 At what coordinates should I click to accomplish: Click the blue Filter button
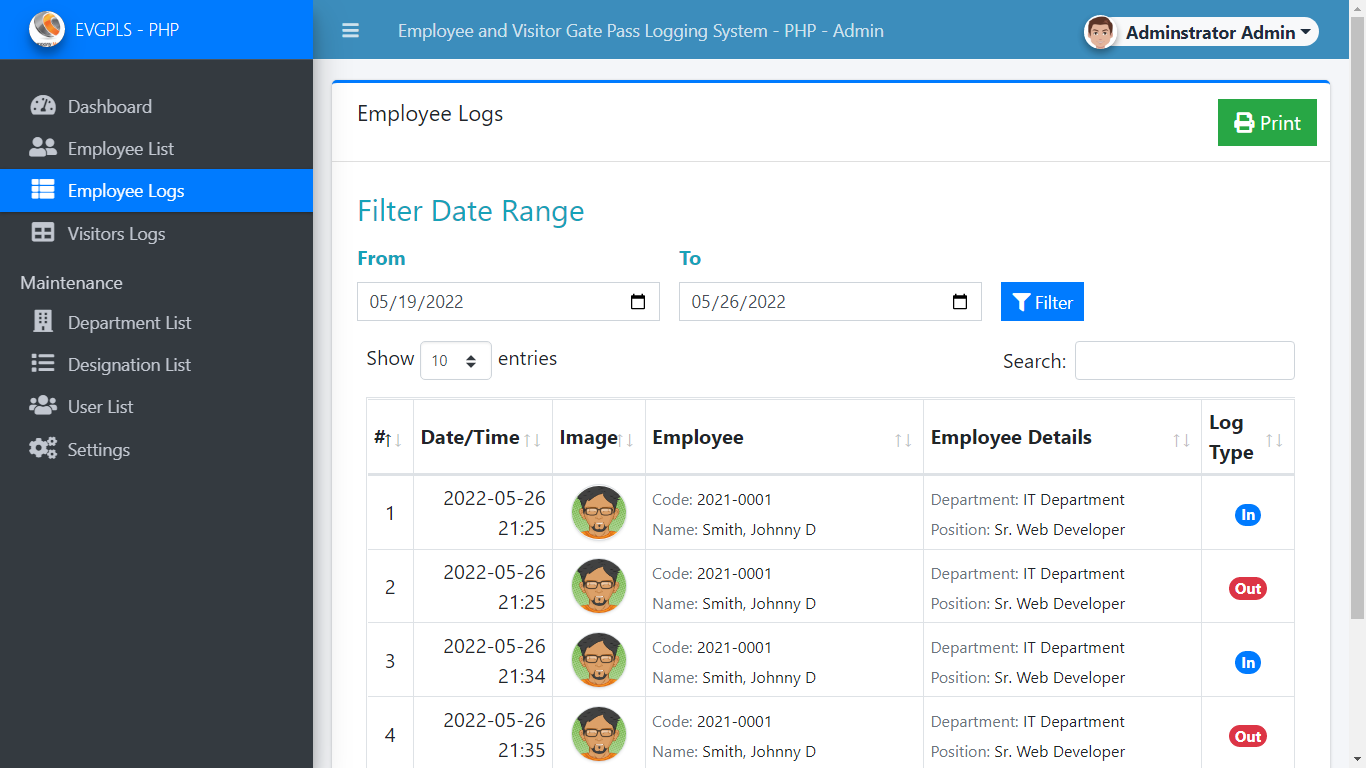coord(1042,302)
